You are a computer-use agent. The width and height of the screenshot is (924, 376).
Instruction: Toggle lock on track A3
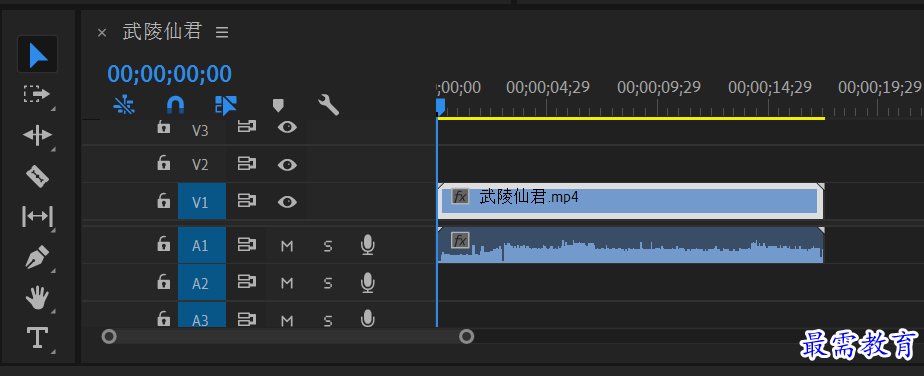[x=163, y=319]
